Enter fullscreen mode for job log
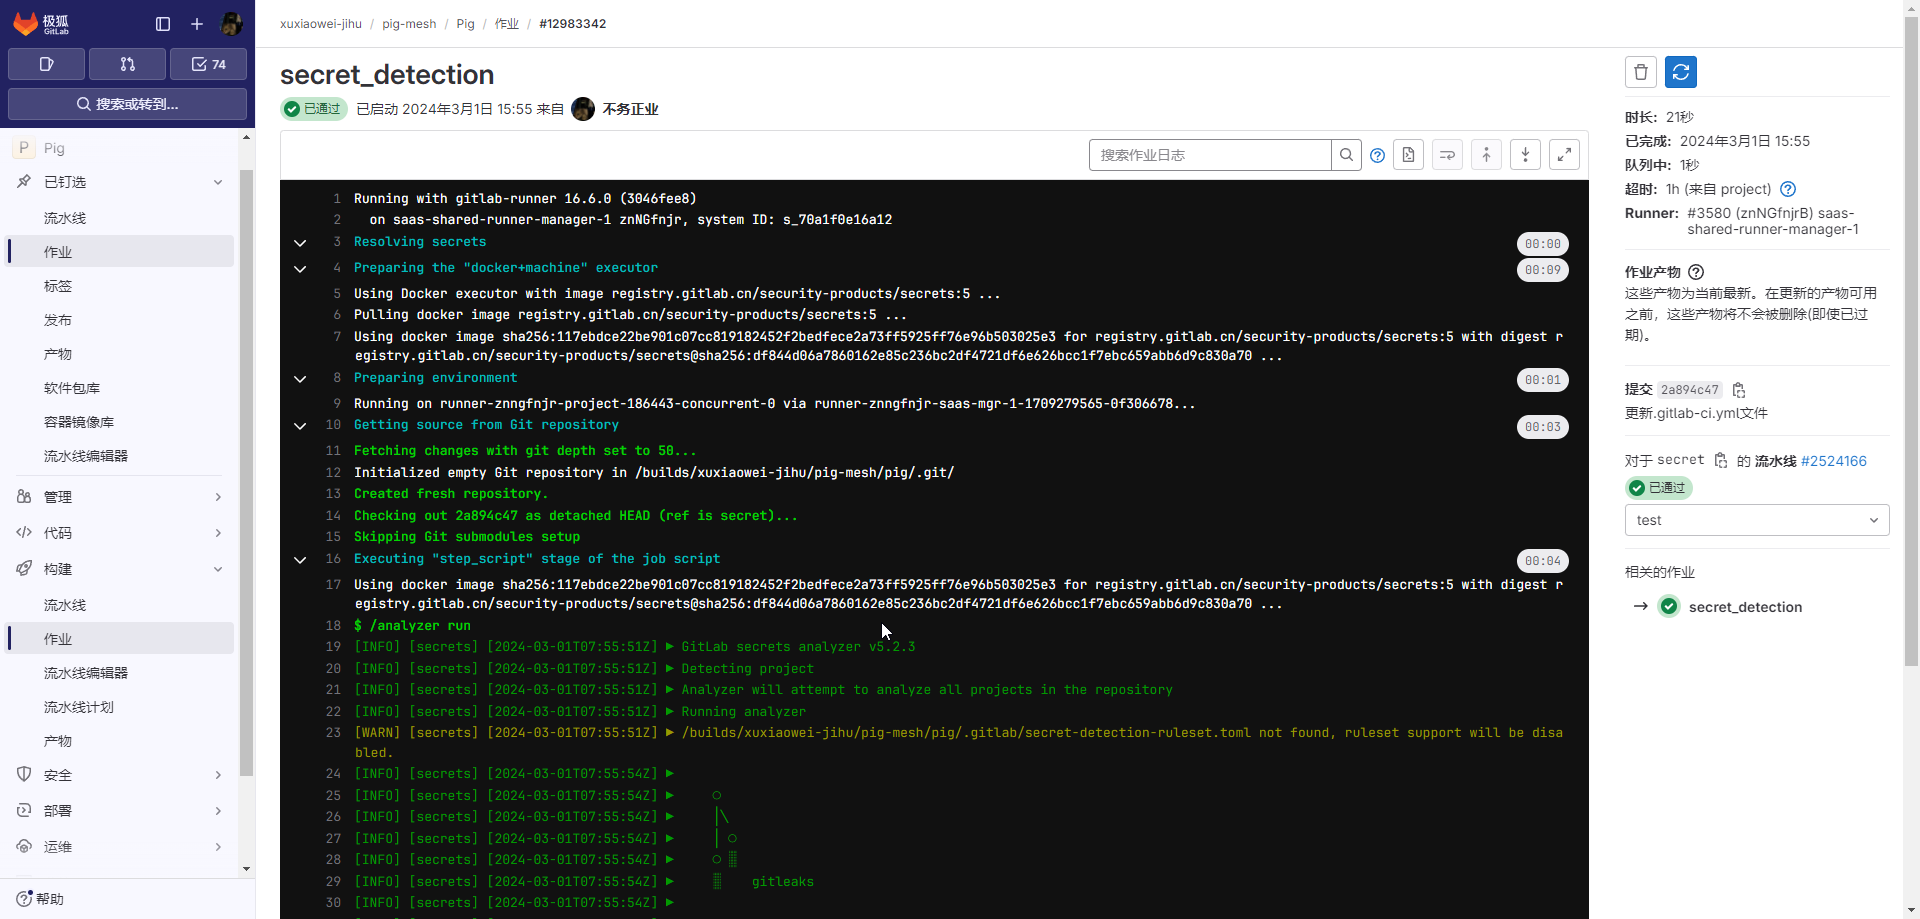Viewport: 1920px width, 919px height. click(x=1564, y=155)
